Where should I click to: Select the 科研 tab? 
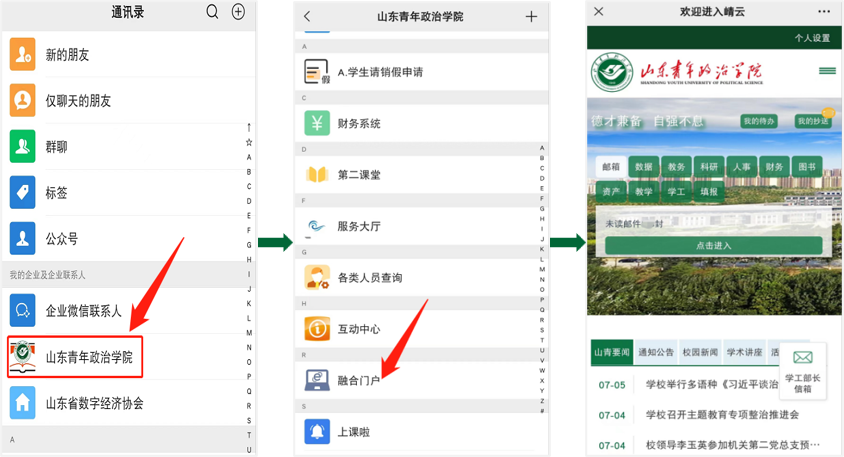click(x=709, y=167)
